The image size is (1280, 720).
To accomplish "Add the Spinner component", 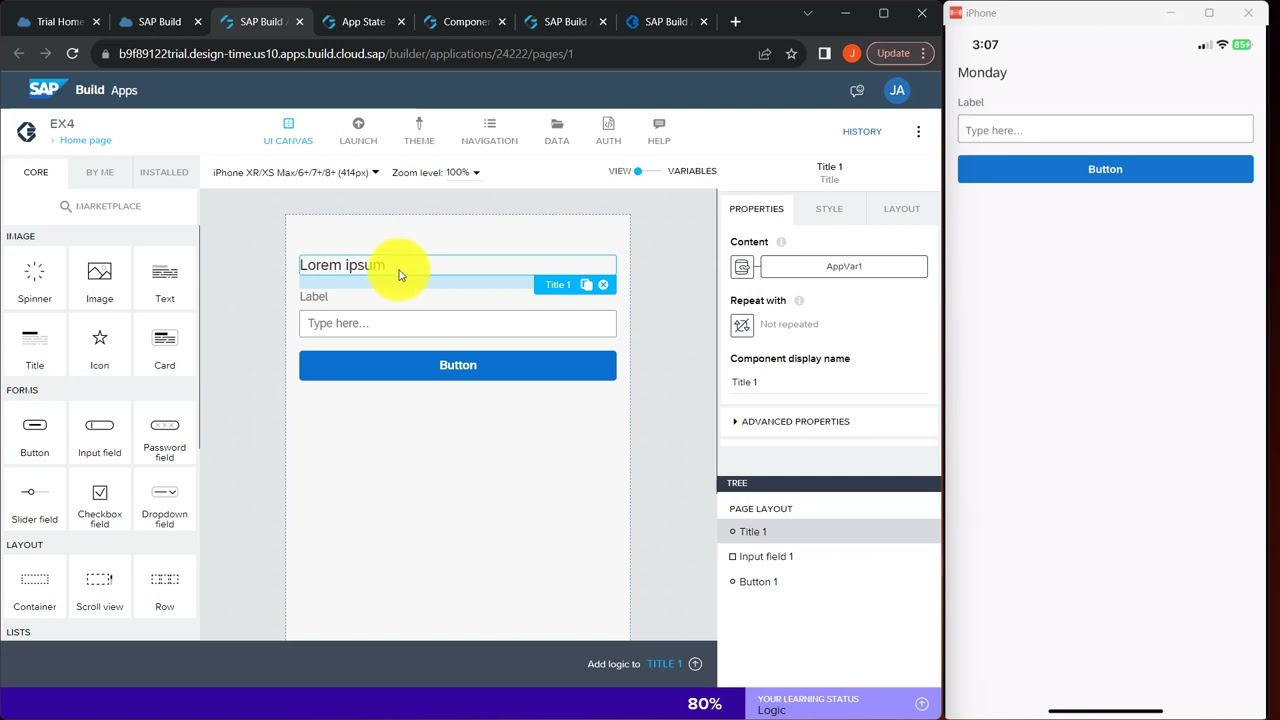I will [34, 280].
